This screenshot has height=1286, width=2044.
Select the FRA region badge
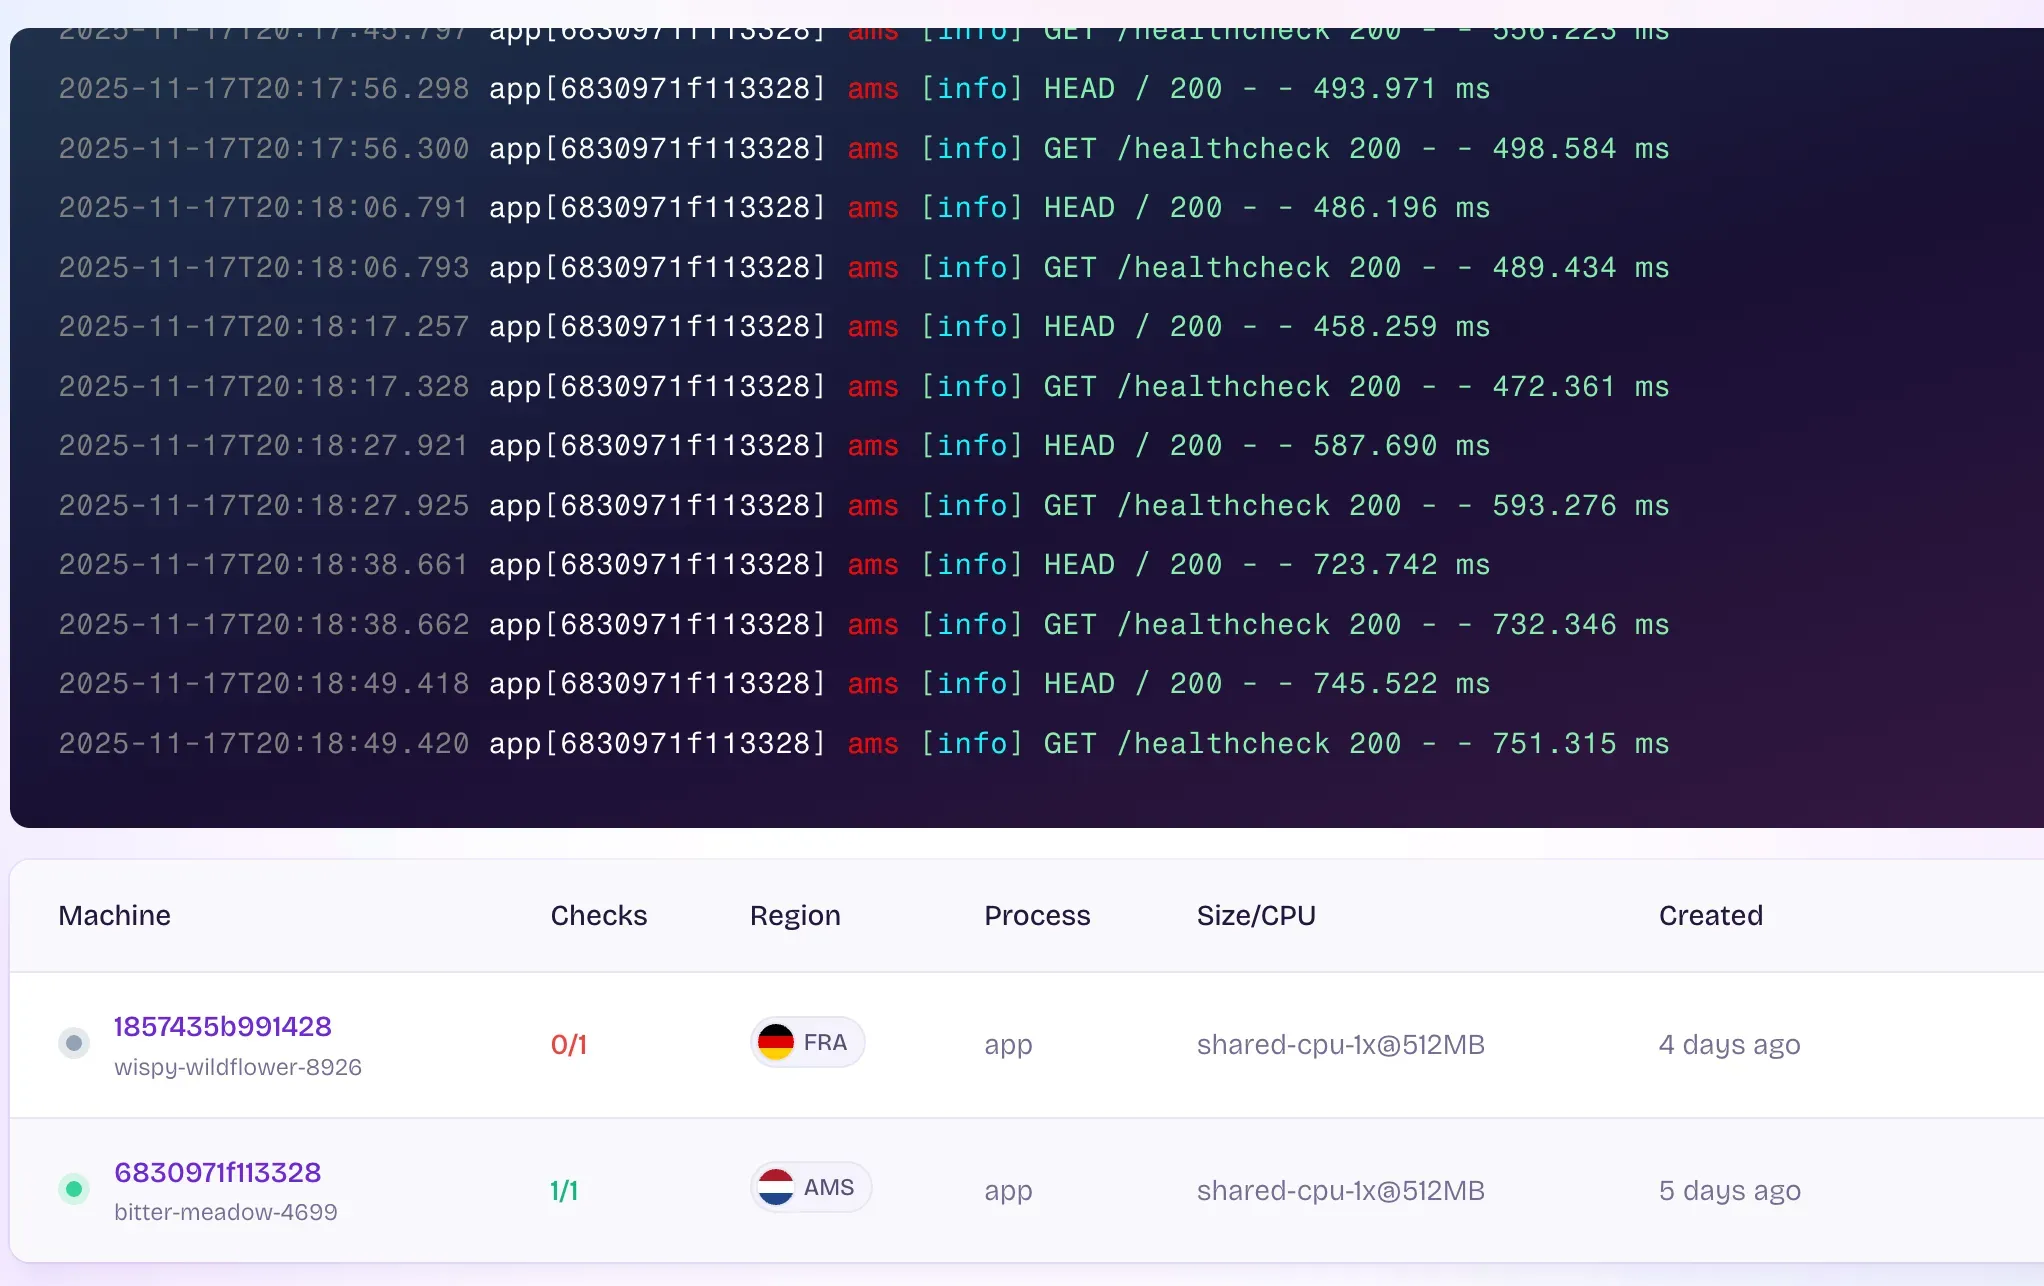pyautogui.click(x=808, y=1042)
